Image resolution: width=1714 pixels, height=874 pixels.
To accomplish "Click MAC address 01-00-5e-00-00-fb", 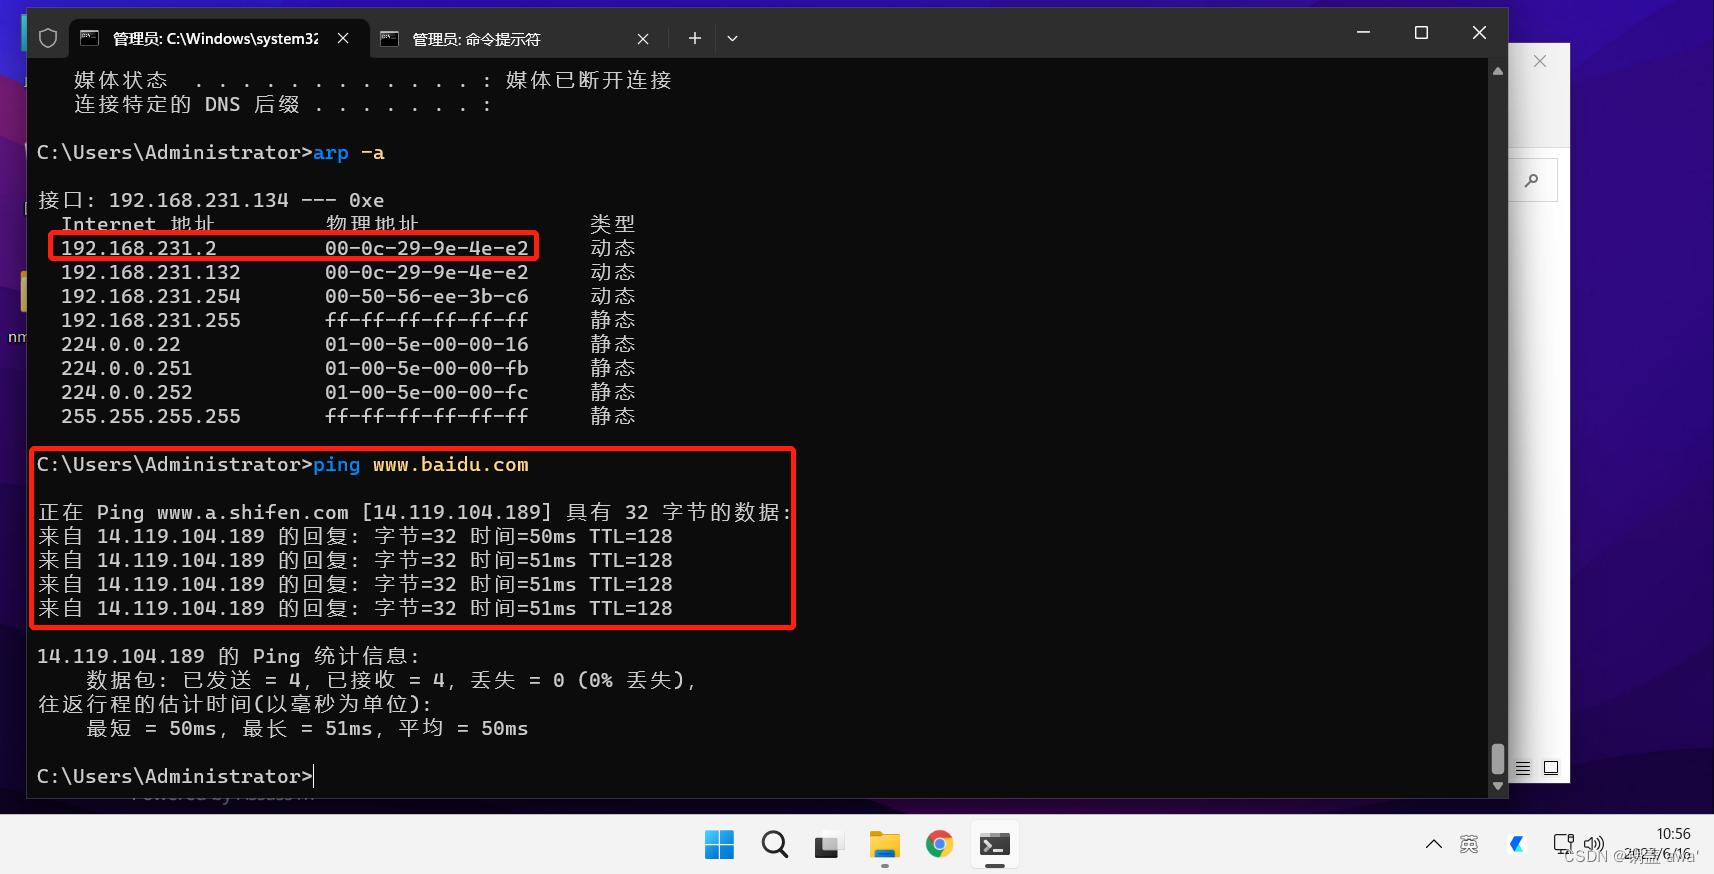I will [x=427, y=368].
